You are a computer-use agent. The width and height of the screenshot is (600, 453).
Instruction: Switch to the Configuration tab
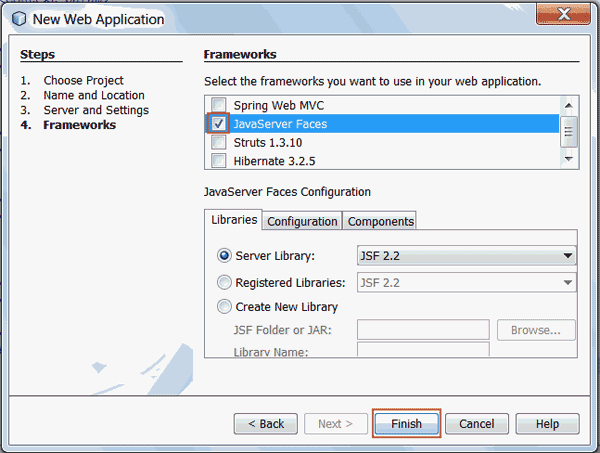click(302, 222)
